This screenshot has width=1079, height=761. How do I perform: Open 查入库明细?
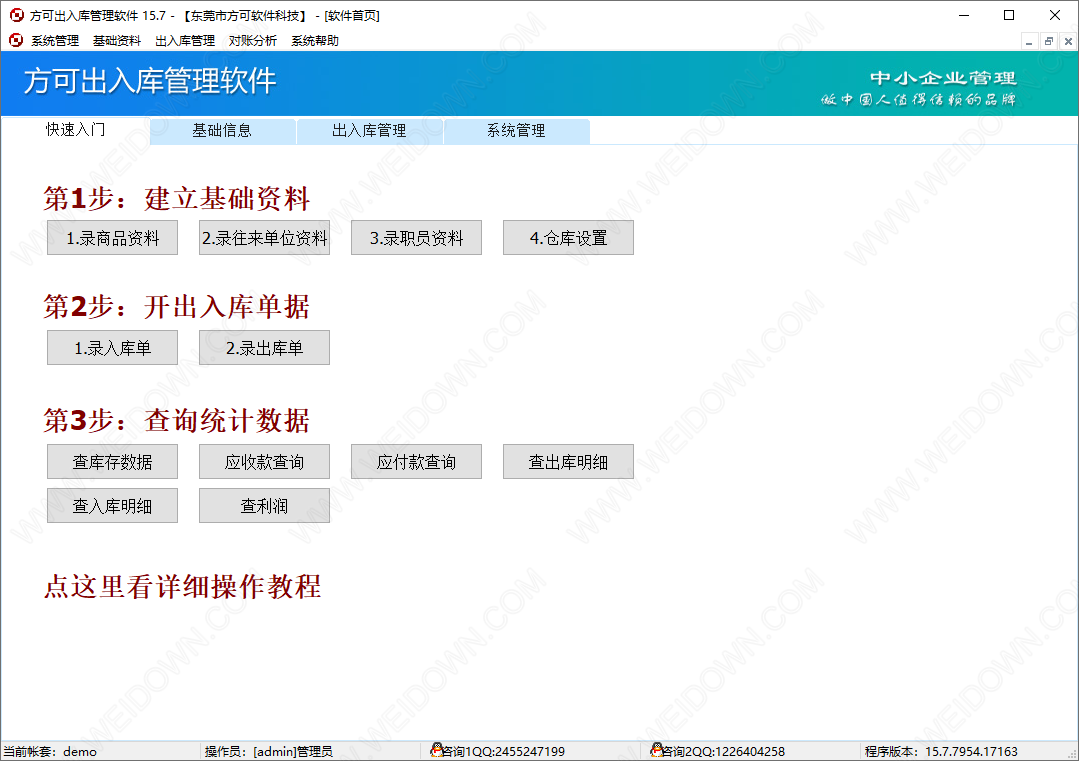coord(112,506)
